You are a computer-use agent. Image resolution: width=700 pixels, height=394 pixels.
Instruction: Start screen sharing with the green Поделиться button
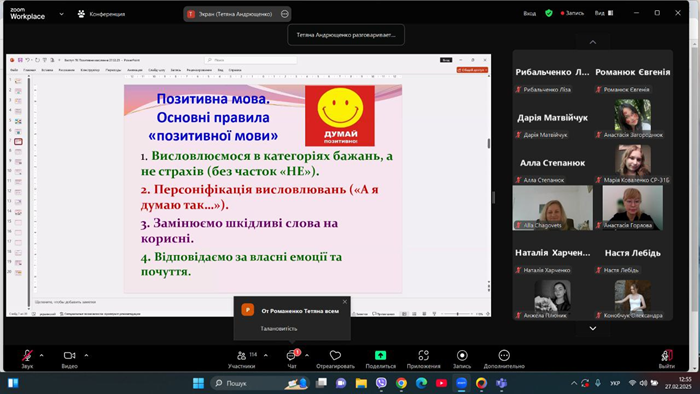380,359
